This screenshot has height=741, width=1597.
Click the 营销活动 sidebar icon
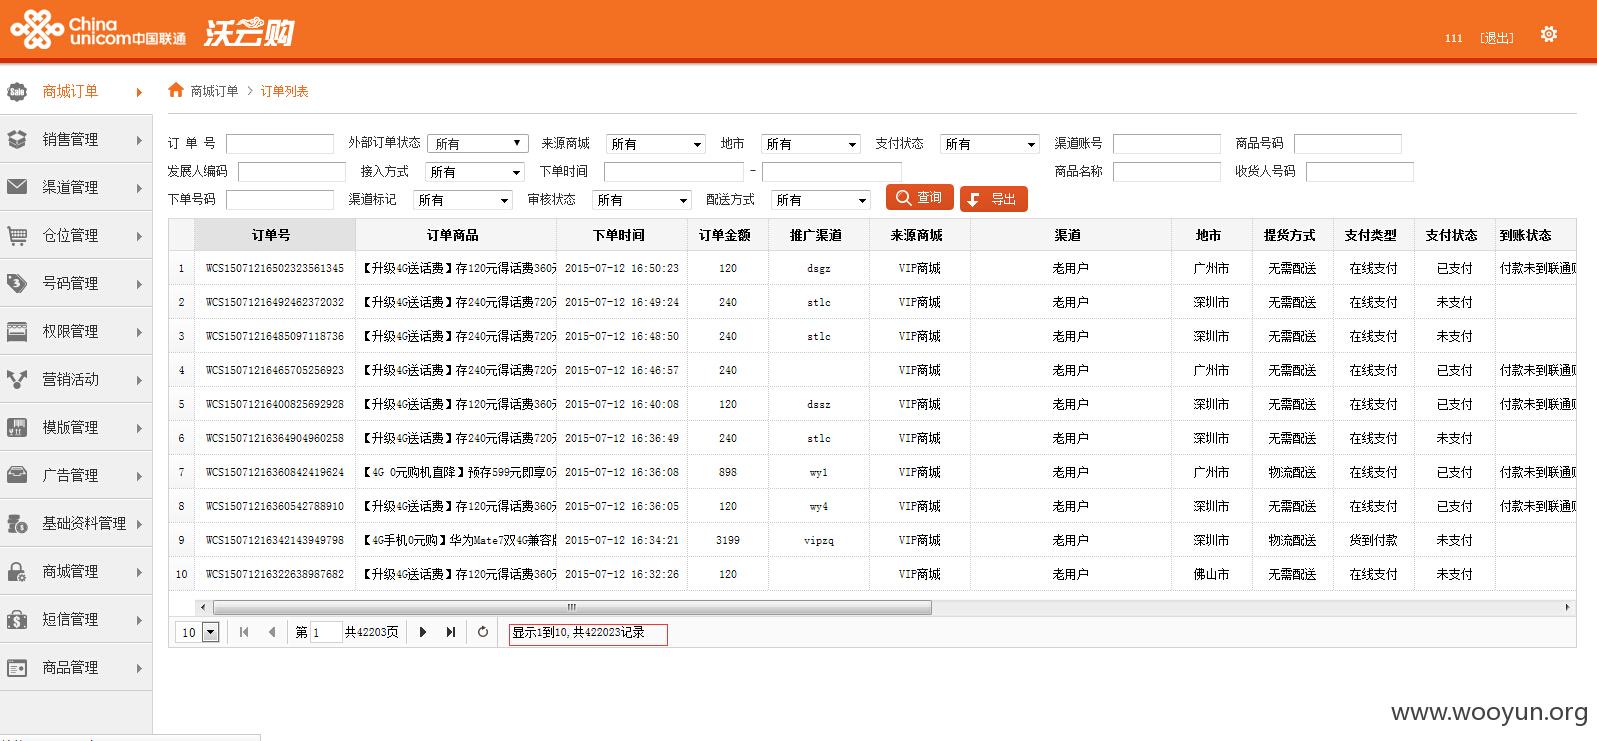pos(17,380)
